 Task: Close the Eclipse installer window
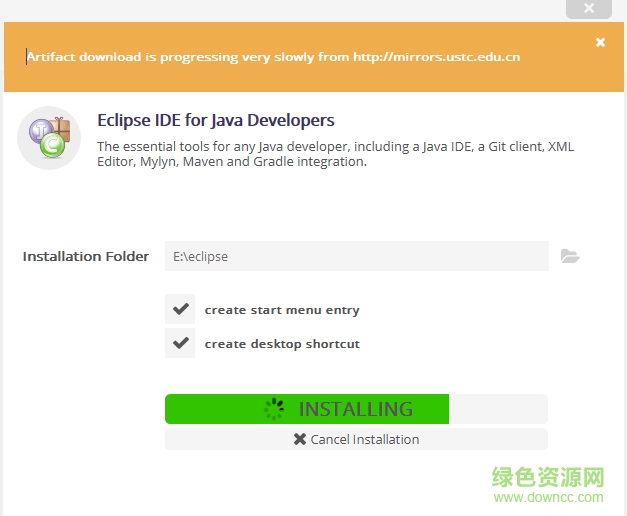[x=589, y=8]
